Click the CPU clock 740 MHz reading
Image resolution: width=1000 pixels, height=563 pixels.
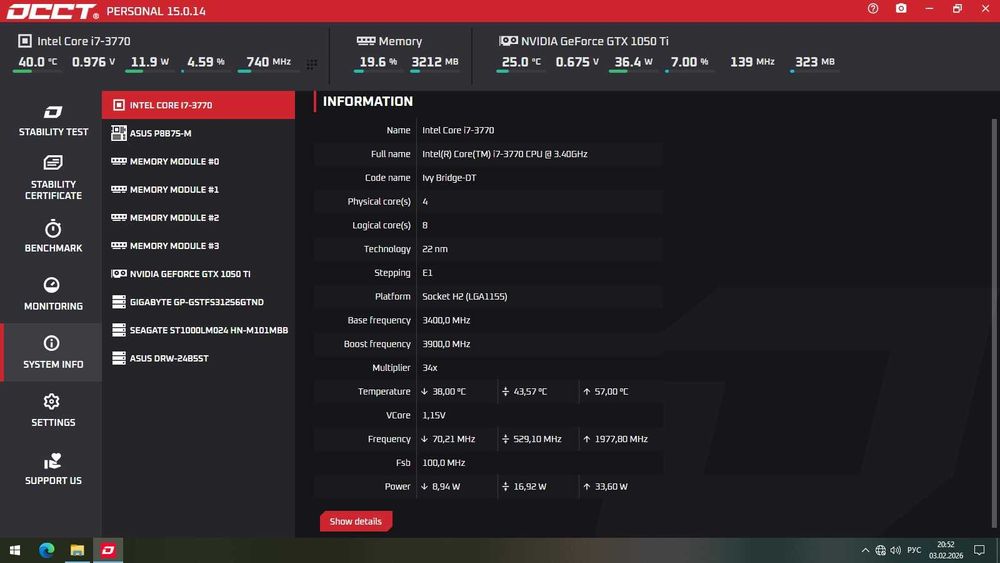pyautogui.click(x=268, y=62)
